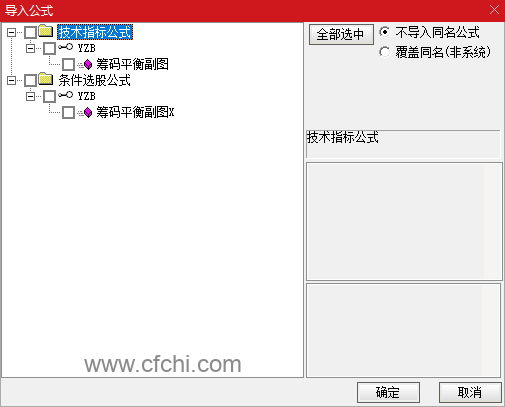Click the magenta cube icon for 筹码平衡副图X
The height and width of the screenshot is (407, 505).
[88, 112]
